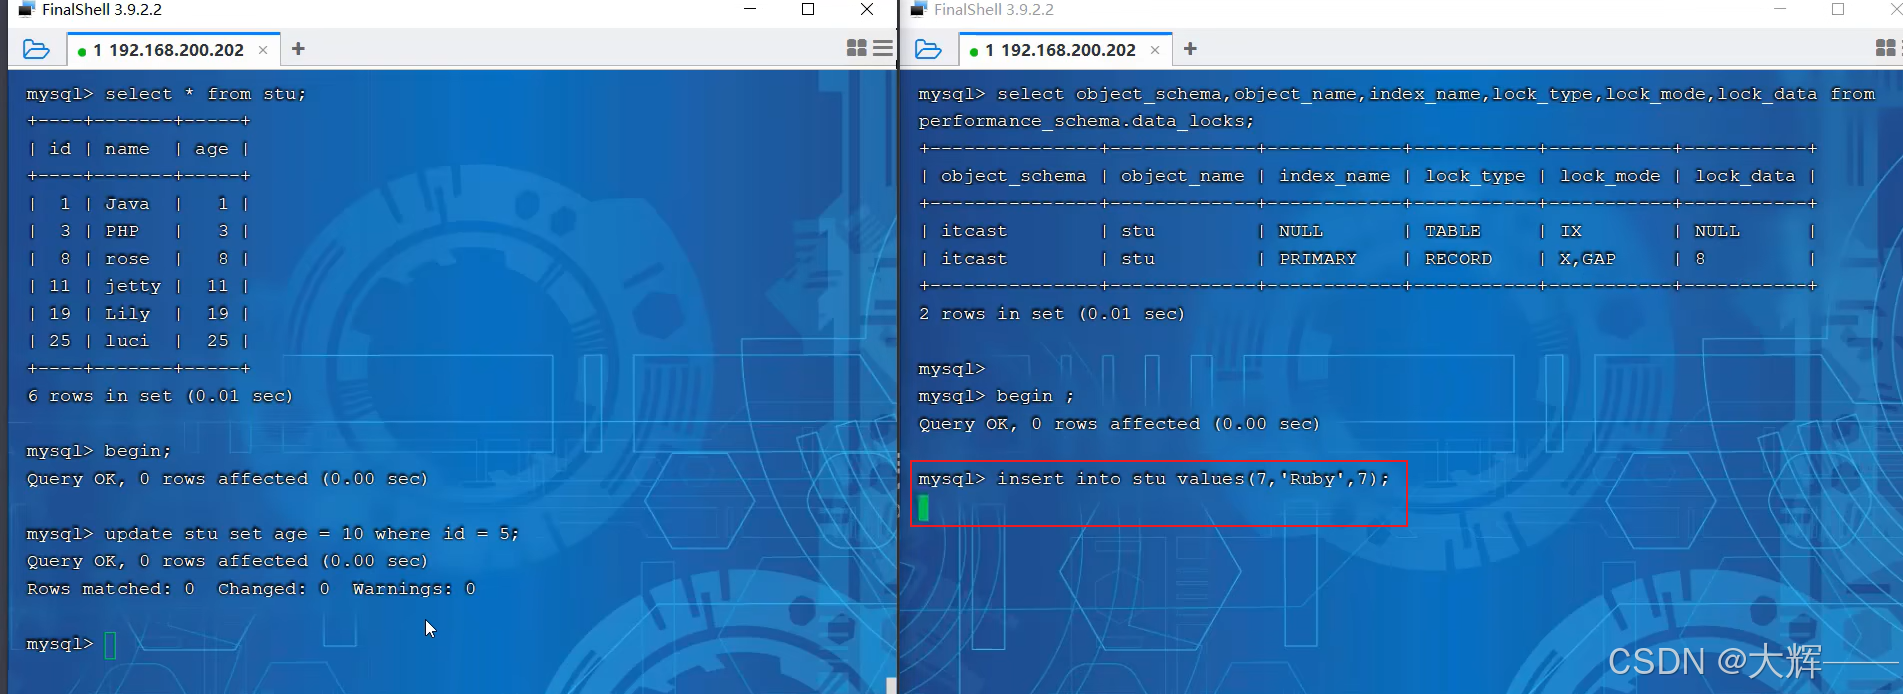Click the 'PRIMARY' index_name cell

(x=1318, y=259)
